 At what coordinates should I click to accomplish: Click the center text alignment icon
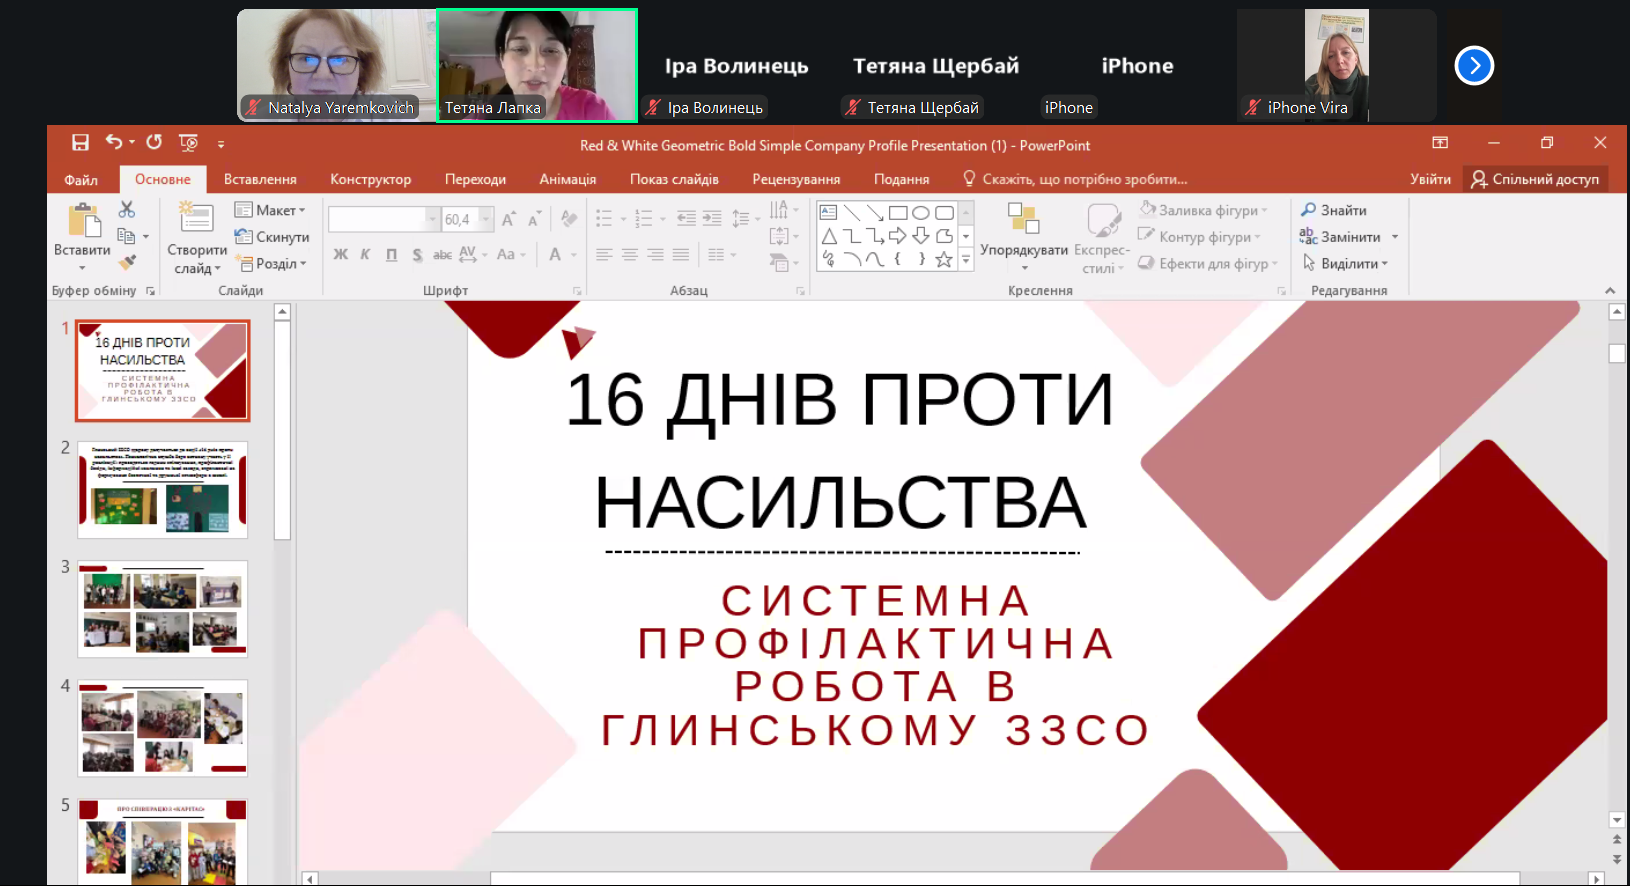pos(629,255)
